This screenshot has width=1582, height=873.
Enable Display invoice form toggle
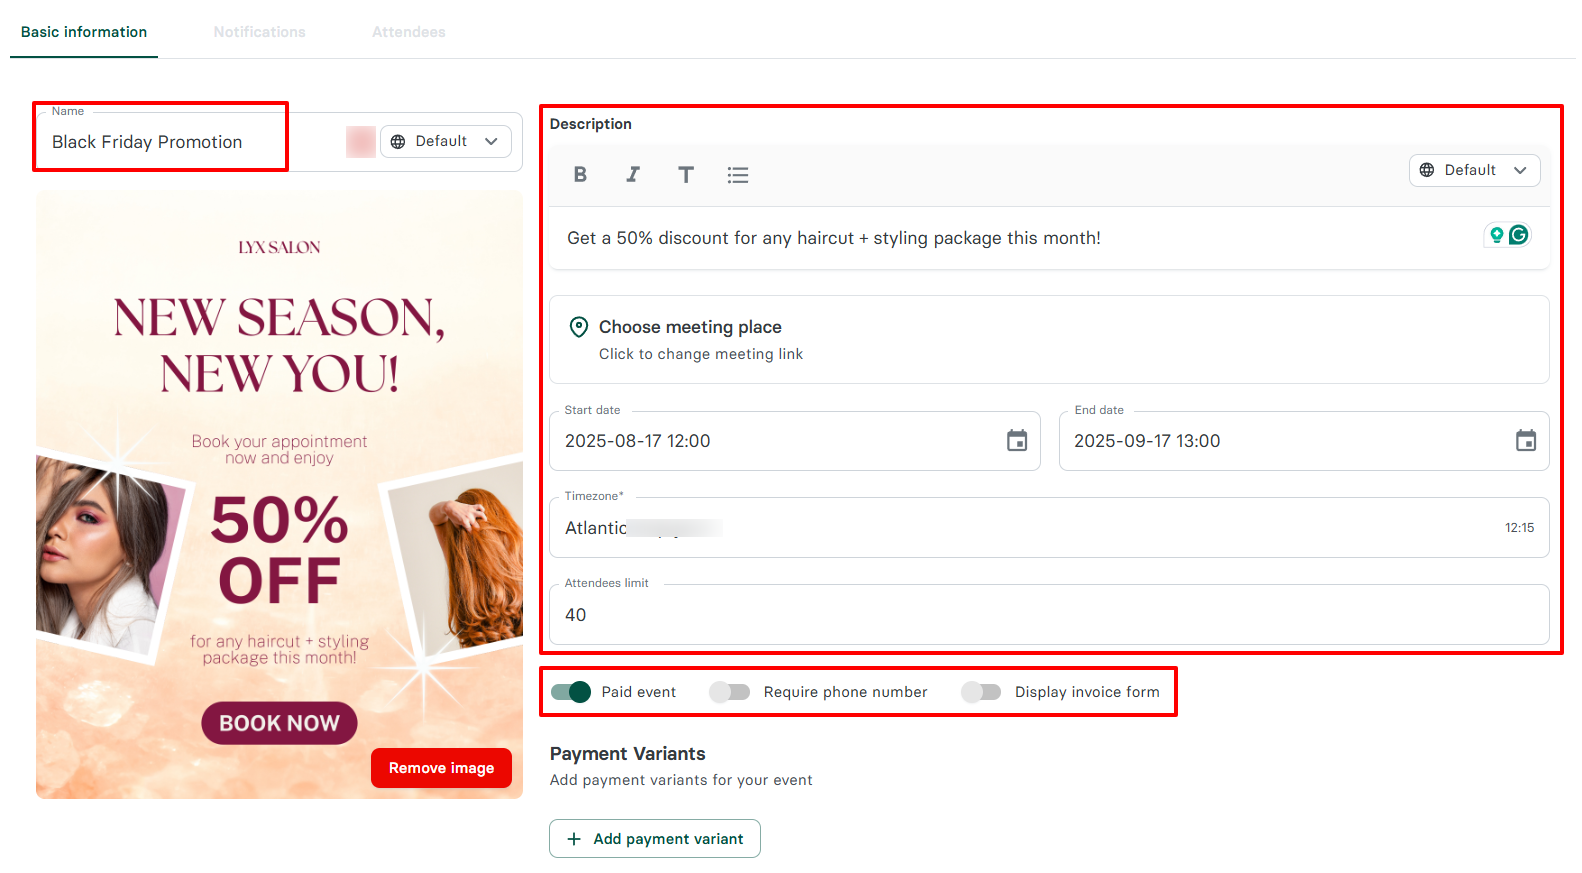point(981,692)
